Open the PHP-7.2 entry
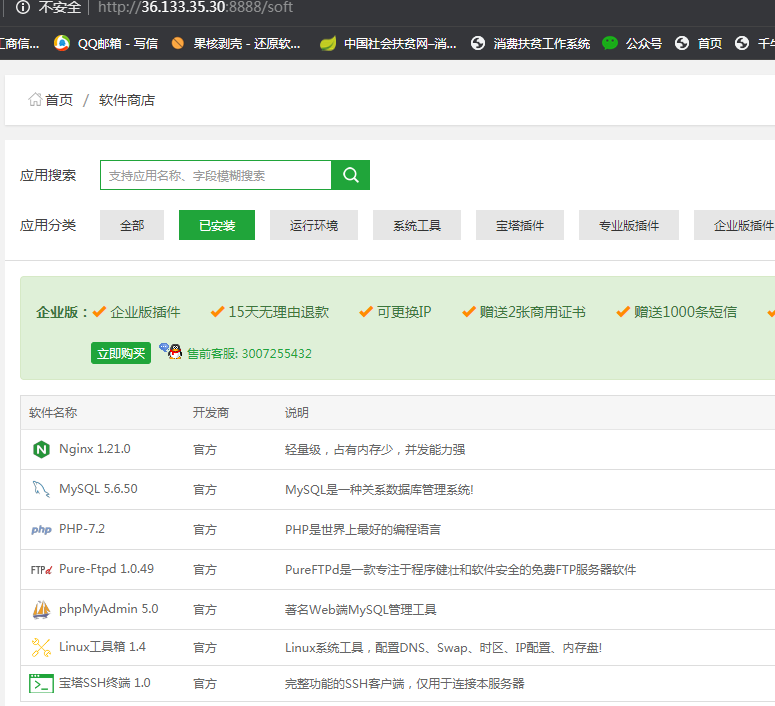The height and width of the screenshot is (706, 775). [82, 529]
